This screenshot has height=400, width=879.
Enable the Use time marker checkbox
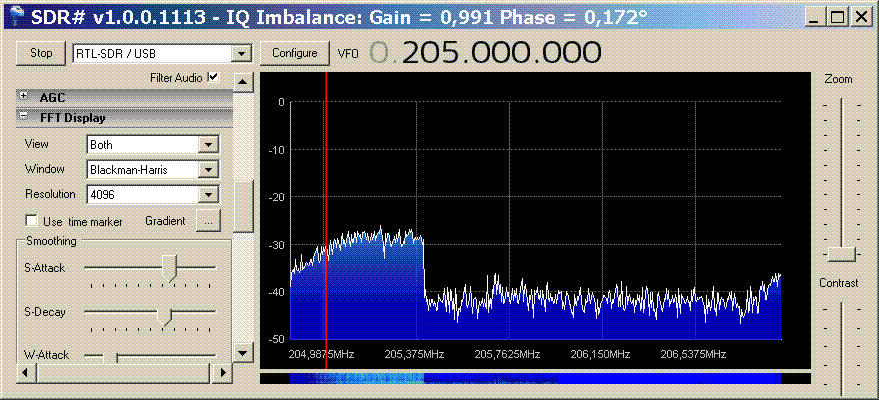point(32,221)
